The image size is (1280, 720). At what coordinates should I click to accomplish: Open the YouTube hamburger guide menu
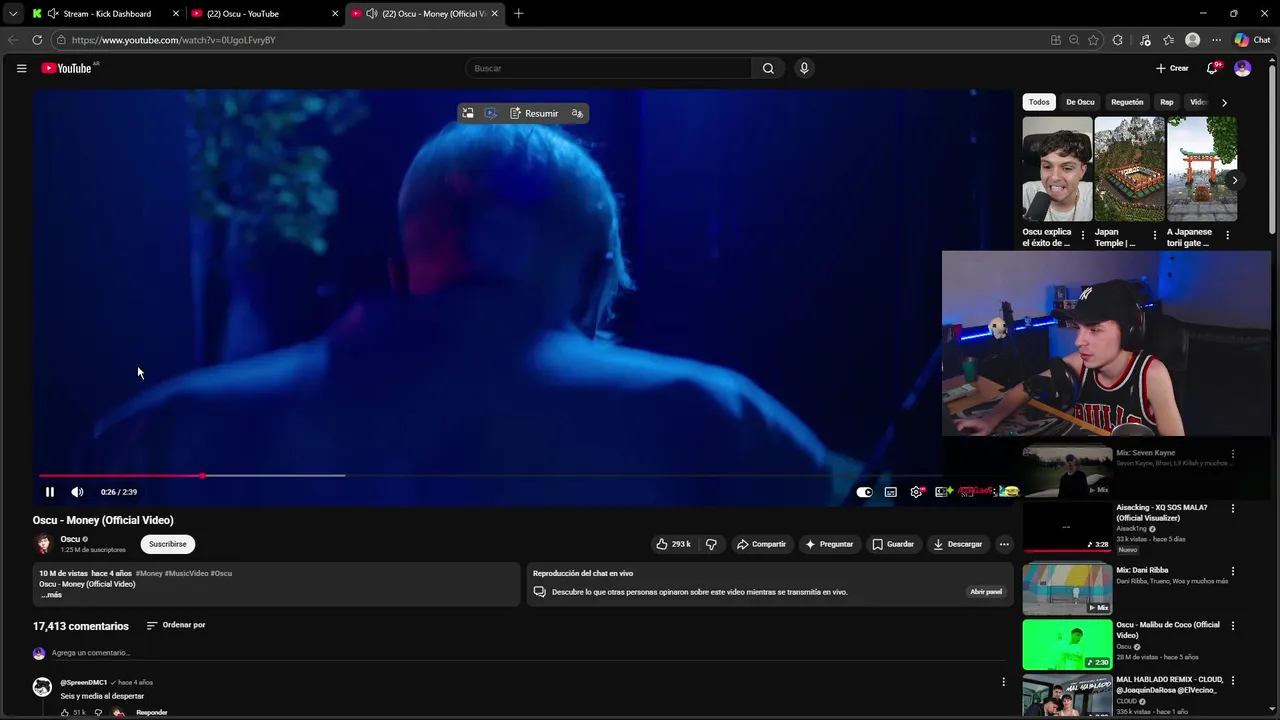[21, 68]
